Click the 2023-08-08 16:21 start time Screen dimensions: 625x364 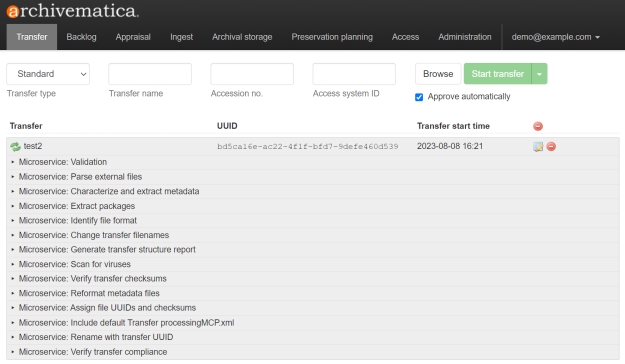coord(450,146)
